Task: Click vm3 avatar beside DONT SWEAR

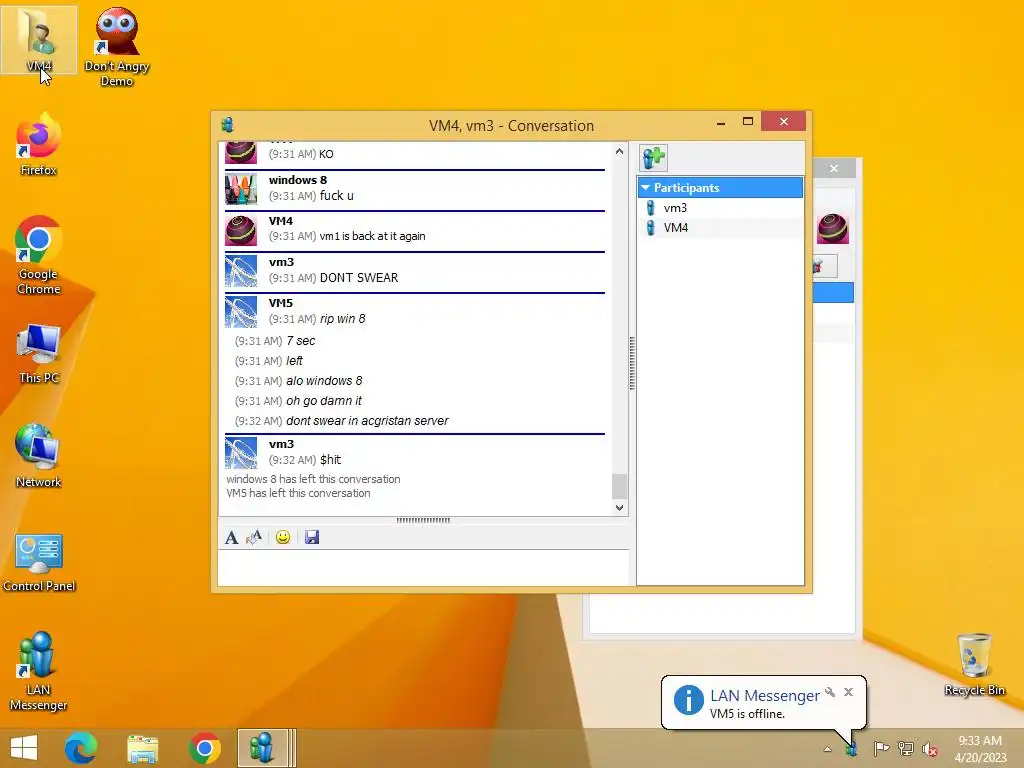Action: click(x=241, y=272)
